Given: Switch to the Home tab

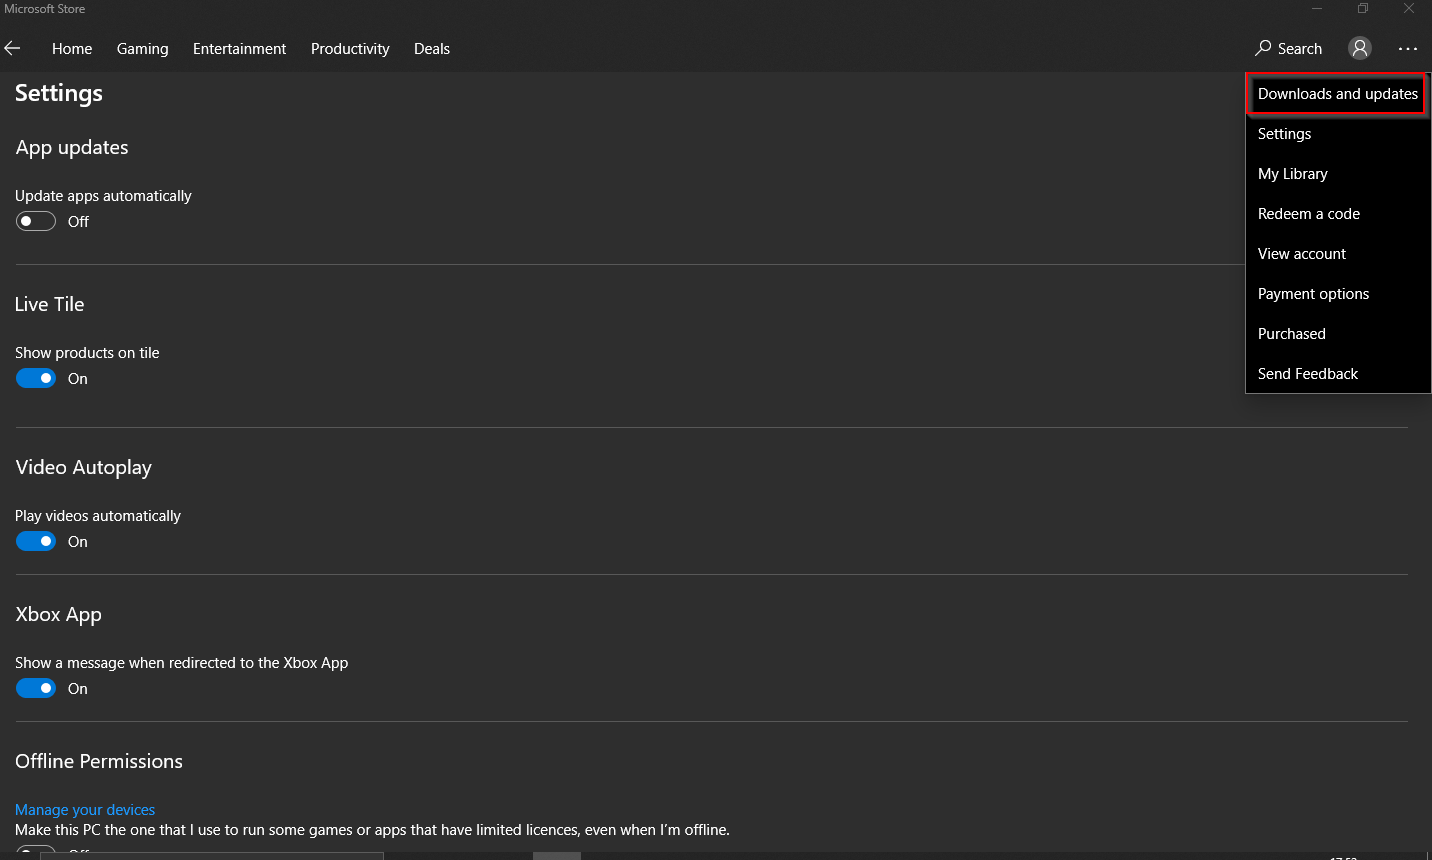Looking at the screenshot, I should 72,48.
